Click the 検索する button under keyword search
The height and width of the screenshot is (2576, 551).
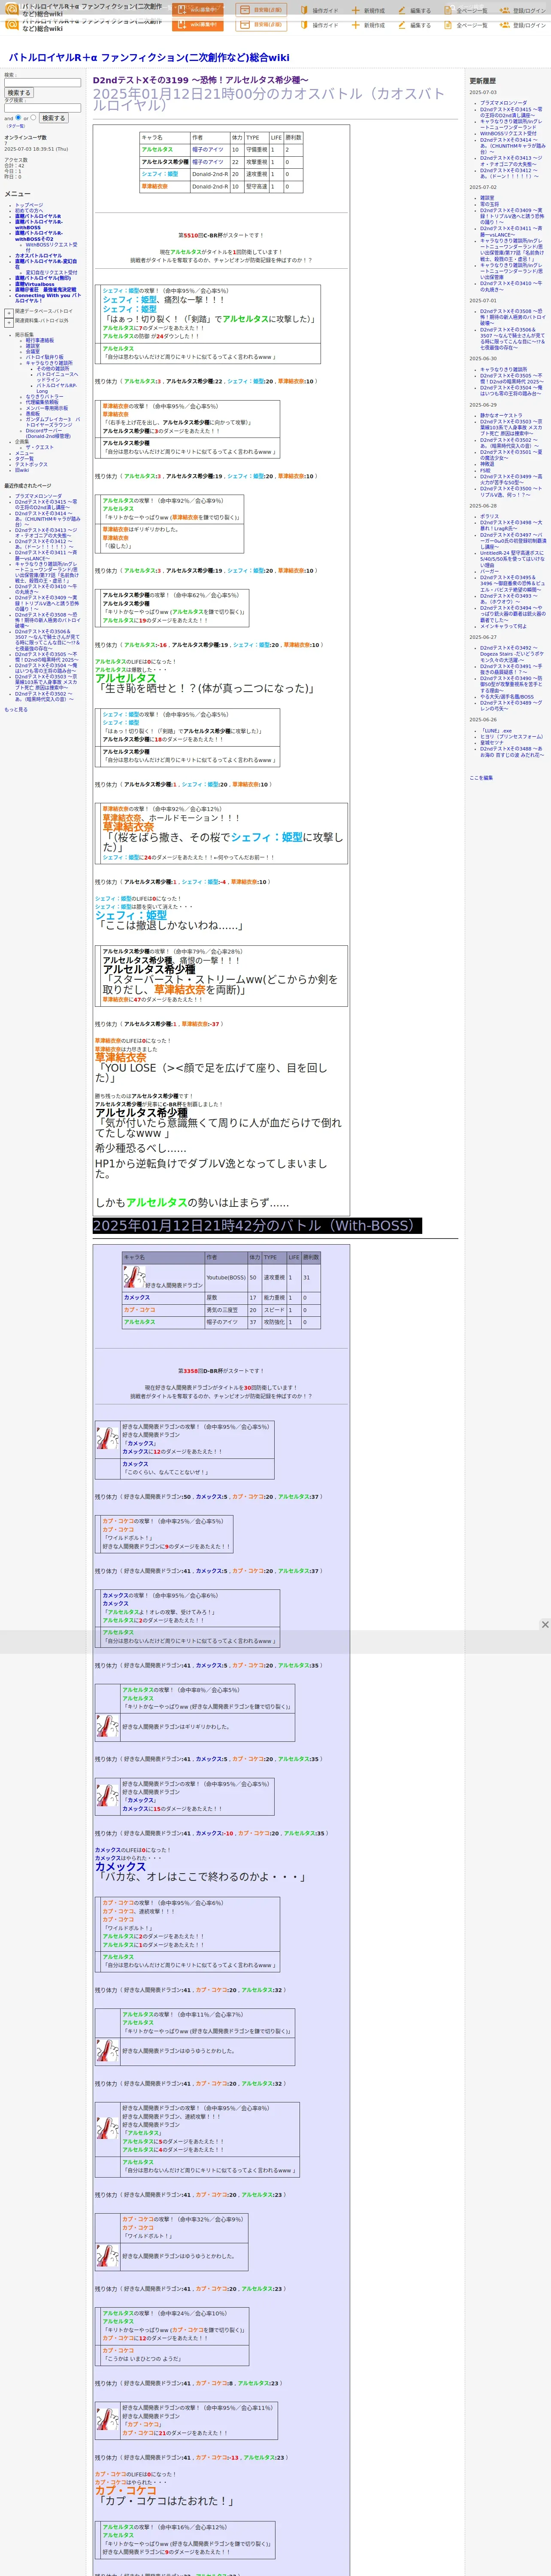19,93
